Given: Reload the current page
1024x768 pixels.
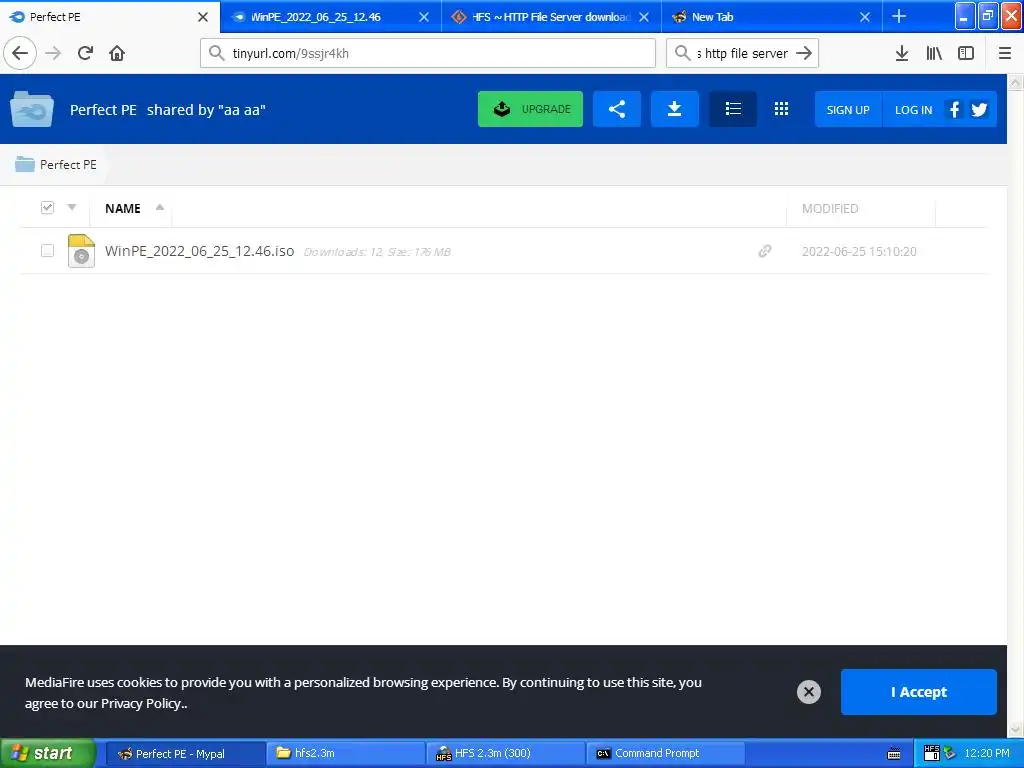Looking at the screenshot, I should (85, 53).
